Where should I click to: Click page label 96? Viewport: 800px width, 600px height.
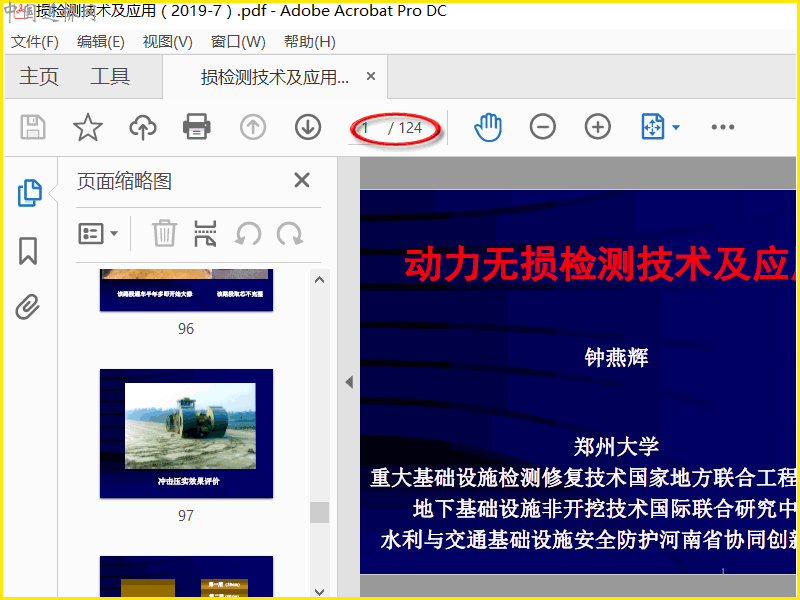[x=186, y=328]
